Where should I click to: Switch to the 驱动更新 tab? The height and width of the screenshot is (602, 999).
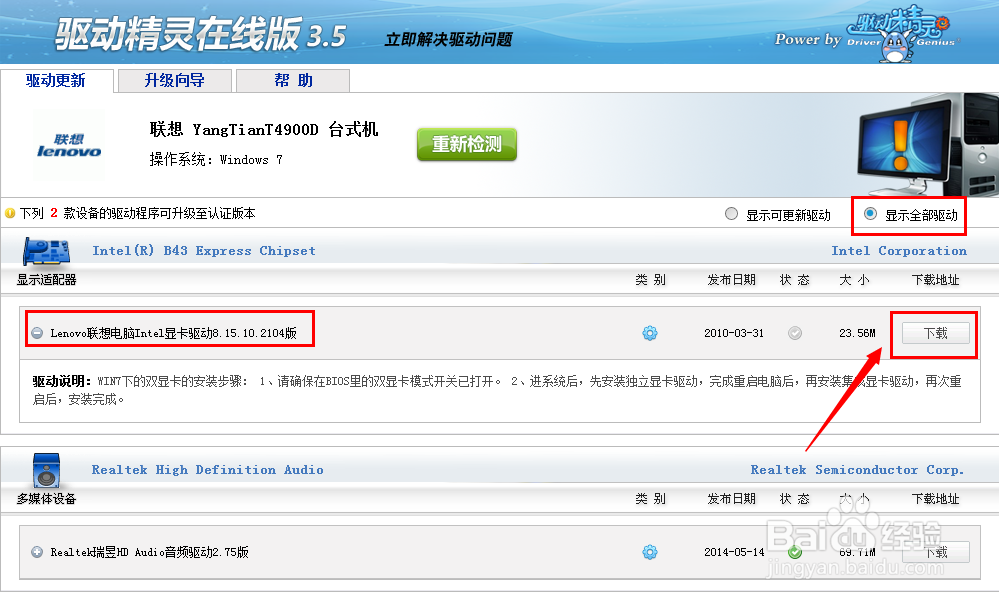[x=56, y=81]
